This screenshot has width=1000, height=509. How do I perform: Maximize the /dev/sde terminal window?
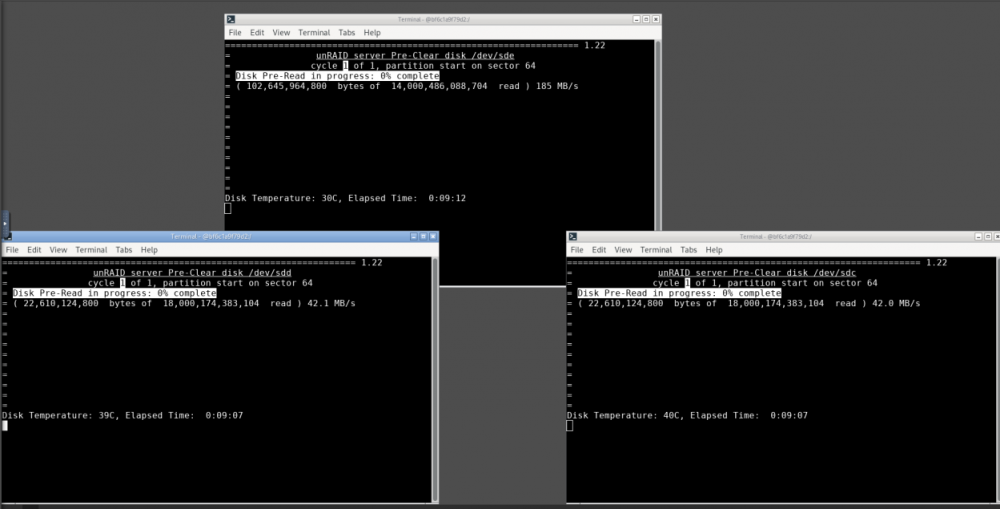pos(645,19)
